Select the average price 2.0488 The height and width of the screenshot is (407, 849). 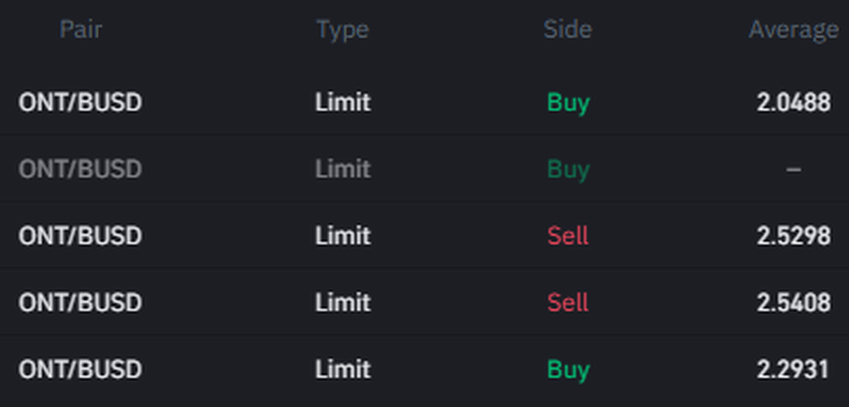tap(793, 102)
